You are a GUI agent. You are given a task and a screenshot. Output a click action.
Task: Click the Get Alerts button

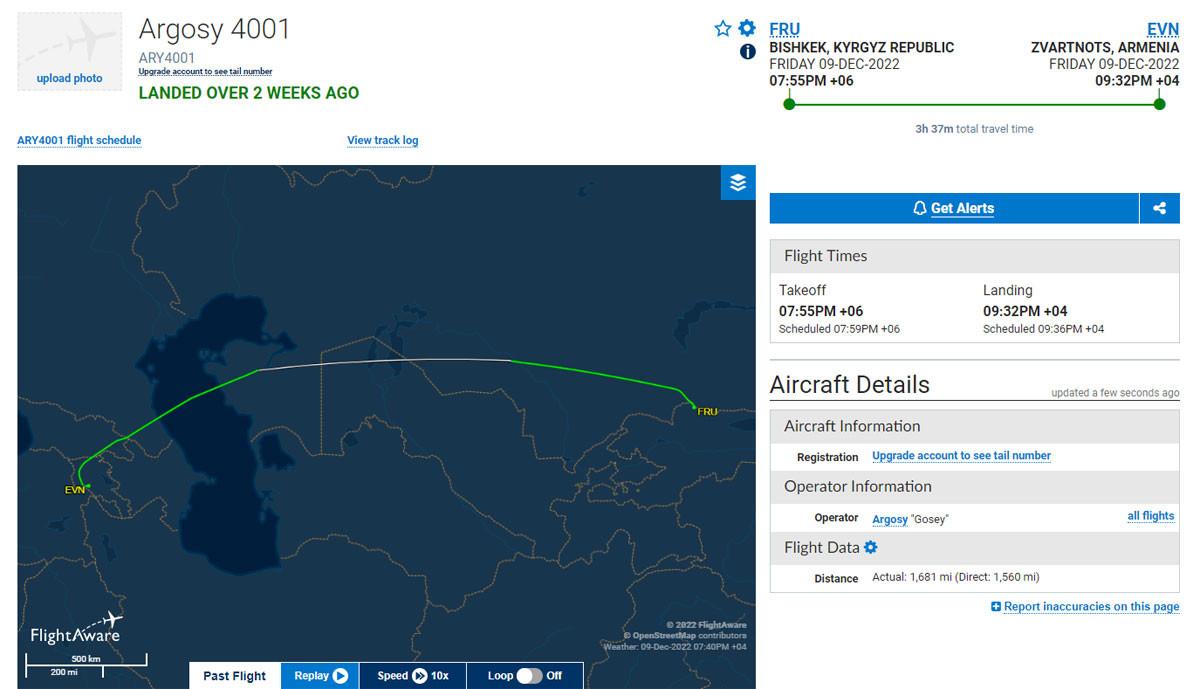click(x=954, y=208)
